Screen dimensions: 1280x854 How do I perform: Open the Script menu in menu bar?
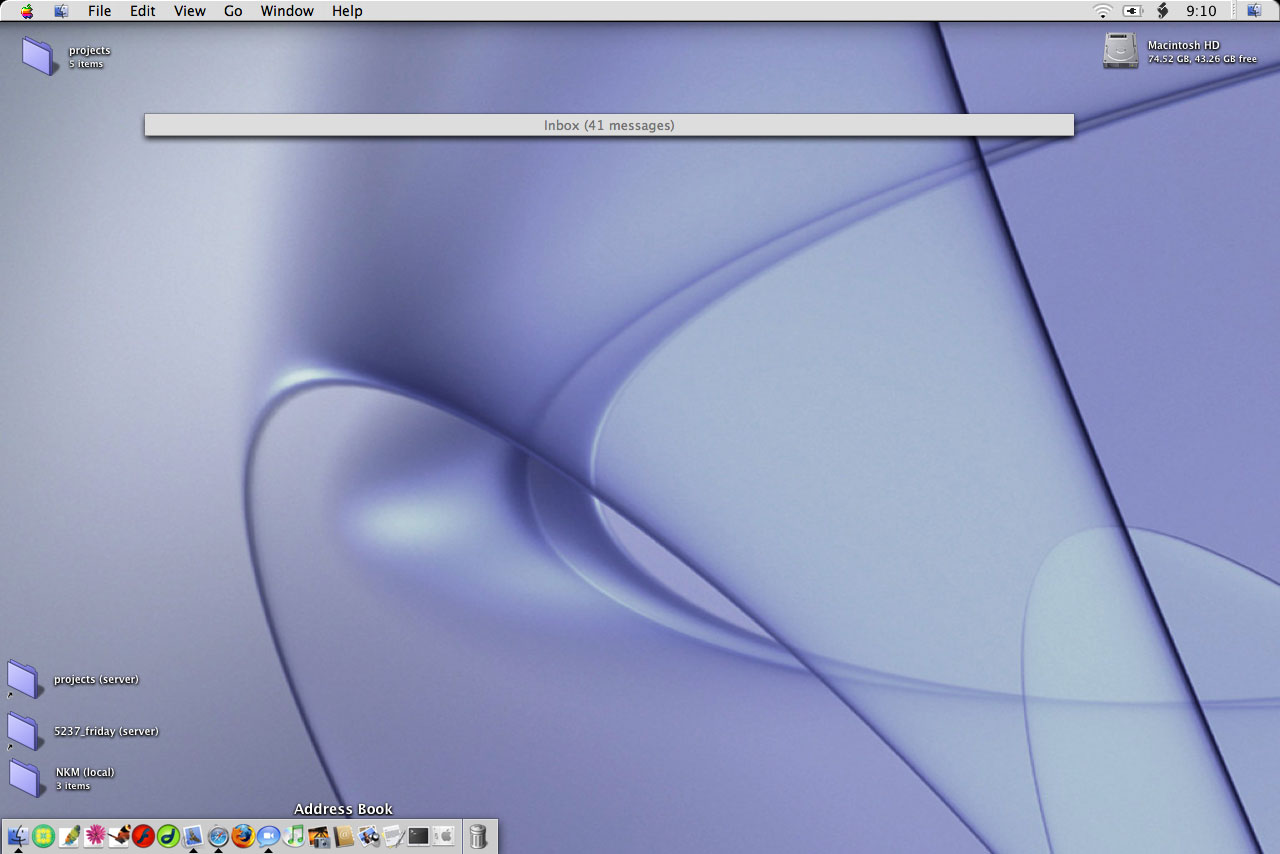pos(1162,11)
